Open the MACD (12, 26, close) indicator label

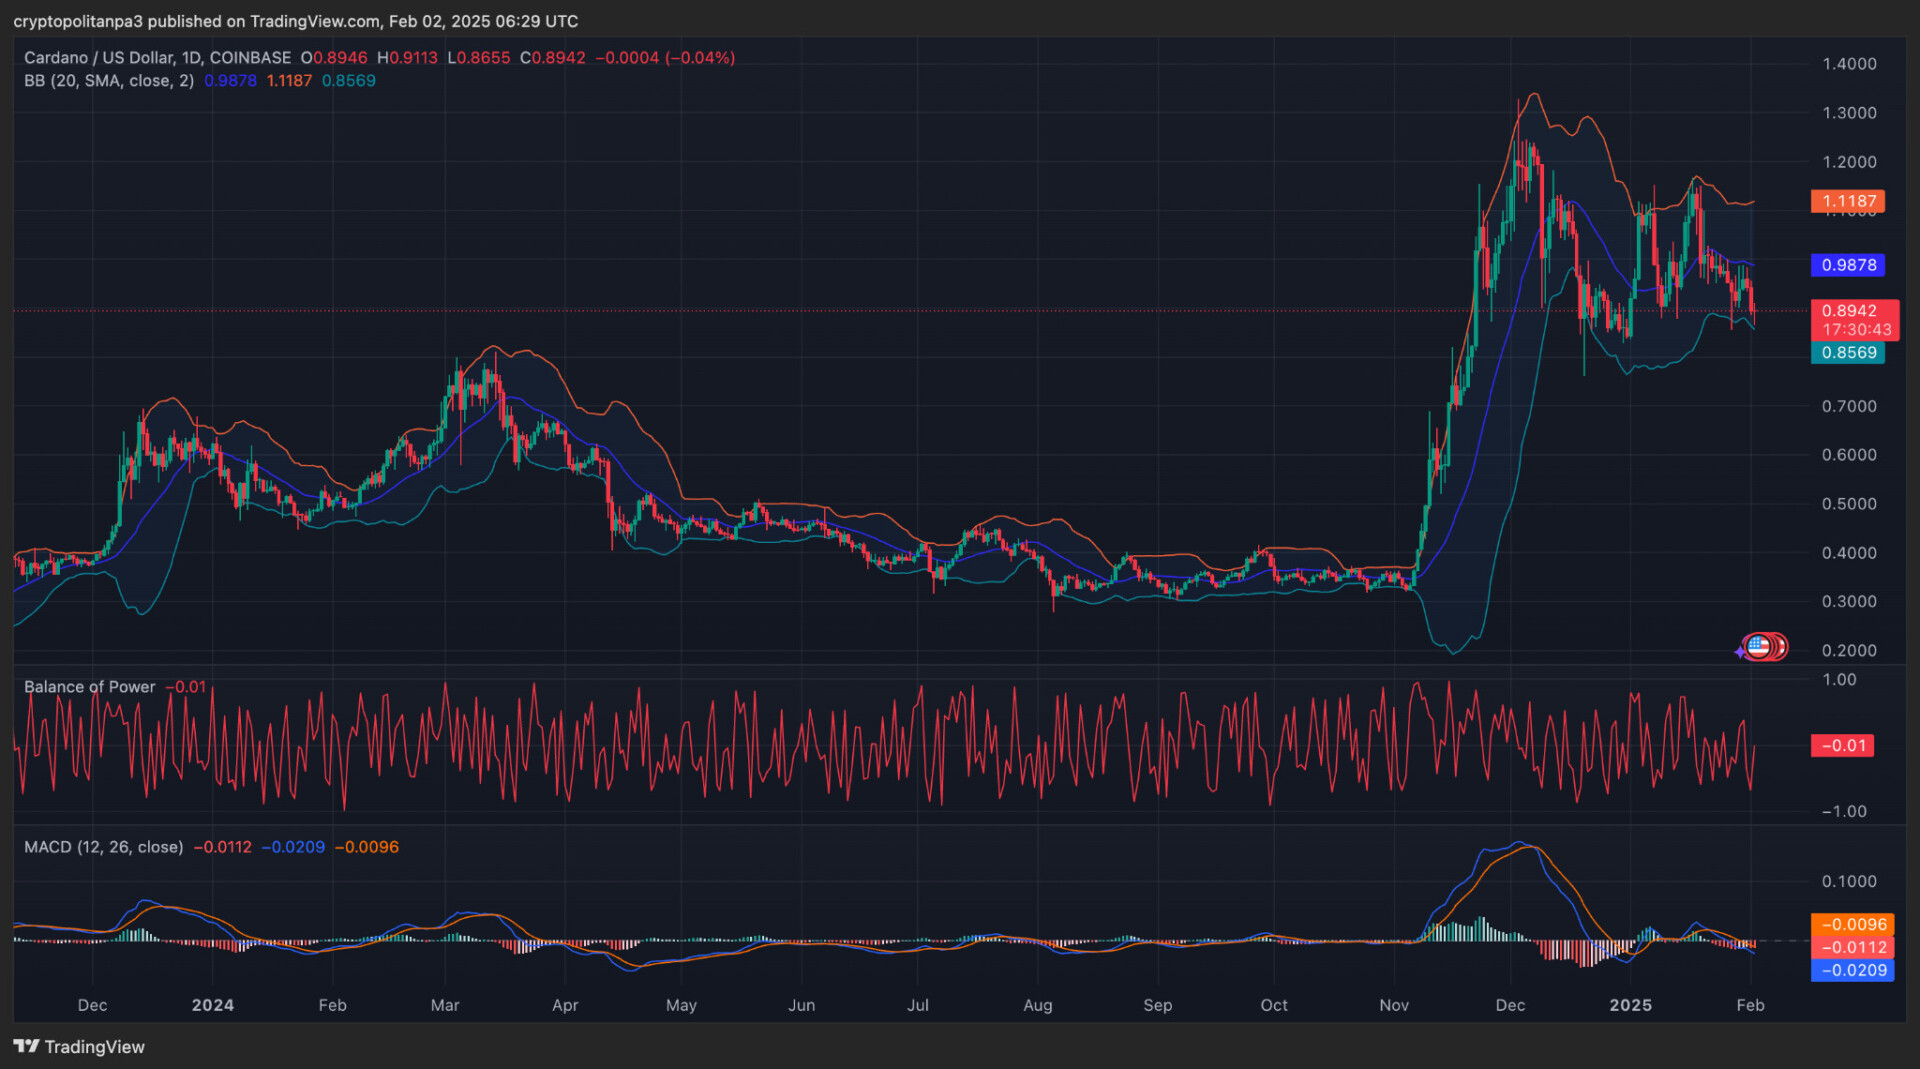click(x=104, y=847)
